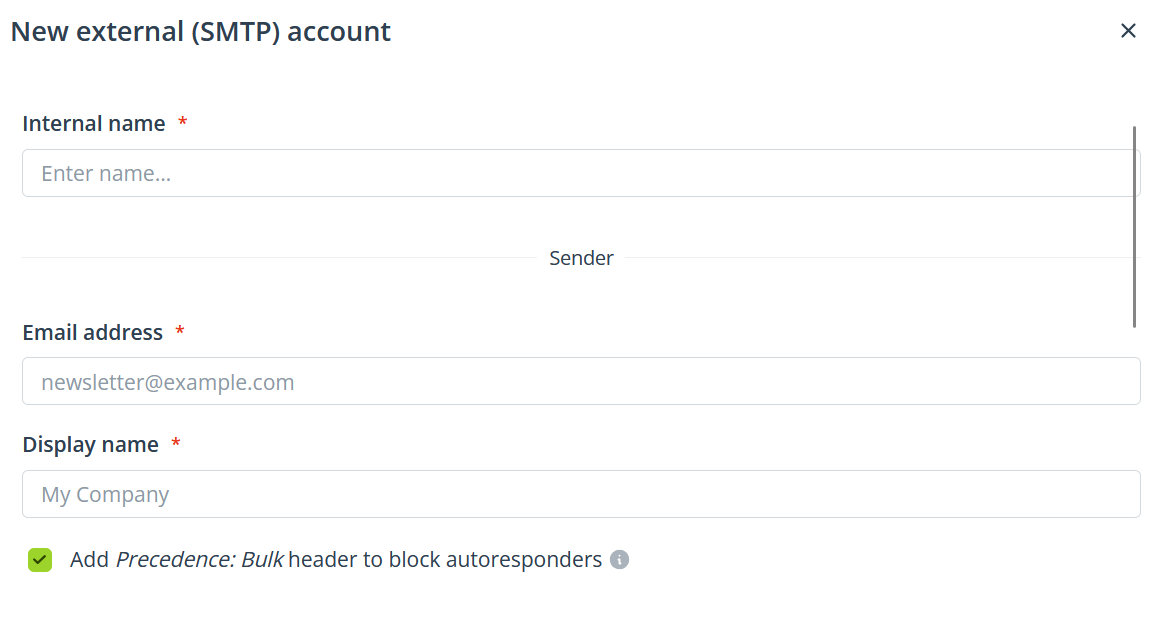Screen dimensions: 1160x620
Task: Click the "Email address" field label
Action: 93,332
